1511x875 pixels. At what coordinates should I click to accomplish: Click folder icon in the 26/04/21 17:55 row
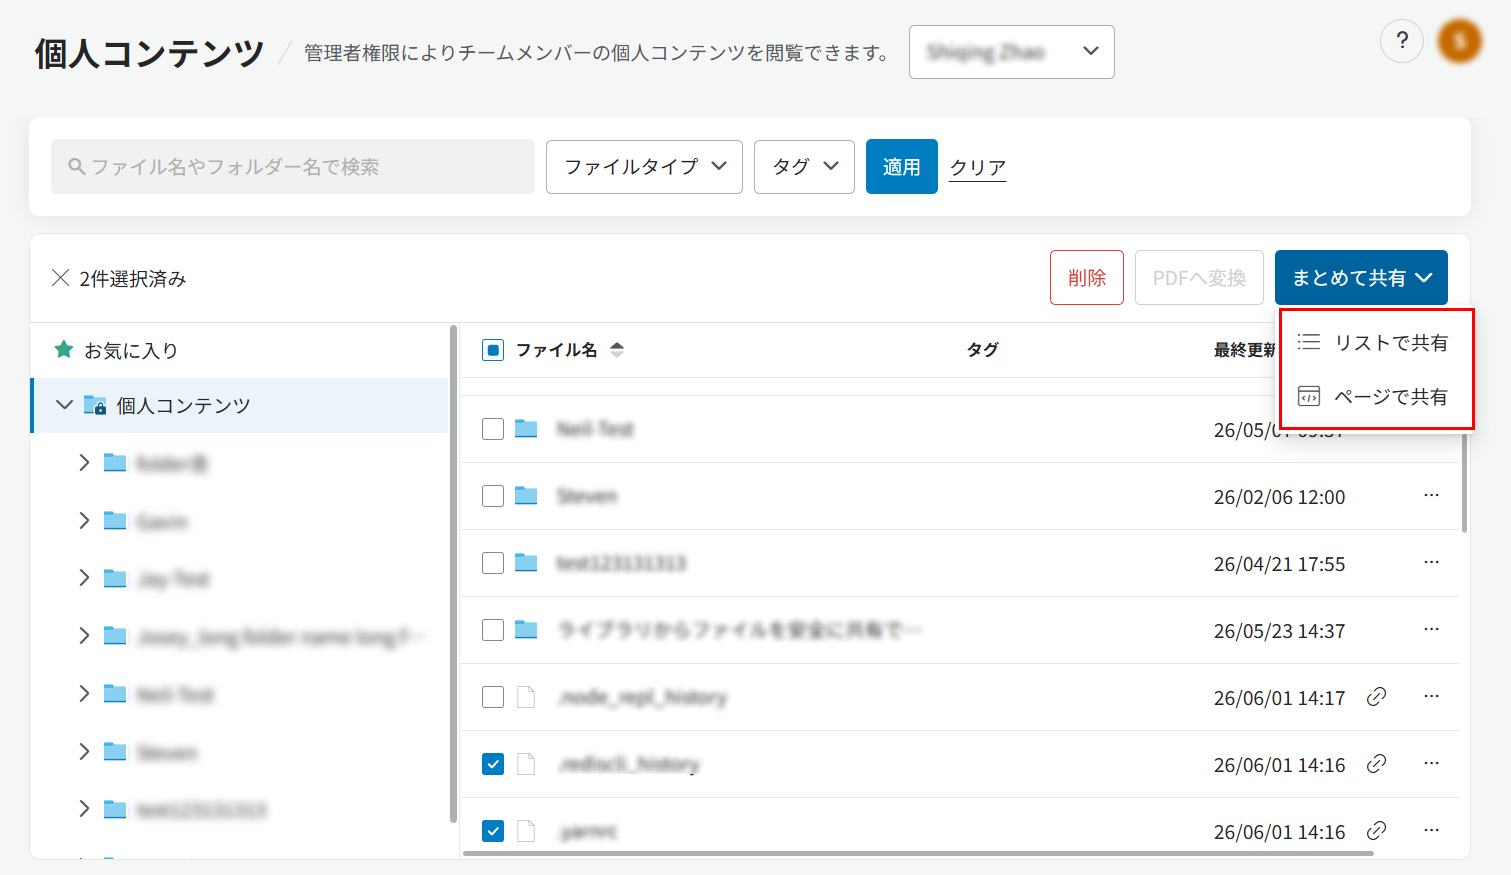pos(526,562)
